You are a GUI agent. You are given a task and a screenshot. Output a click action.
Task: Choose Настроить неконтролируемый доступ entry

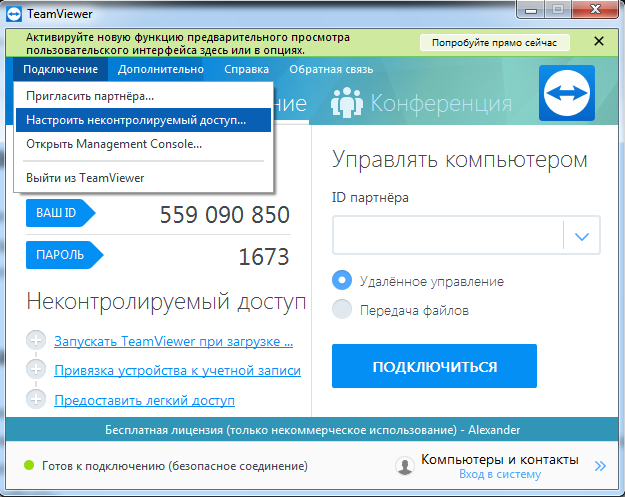coord(143,120)
